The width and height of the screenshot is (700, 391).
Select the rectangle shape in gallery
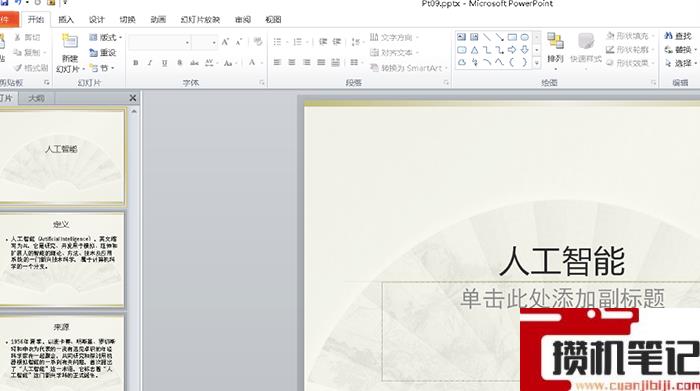[512, 37]
